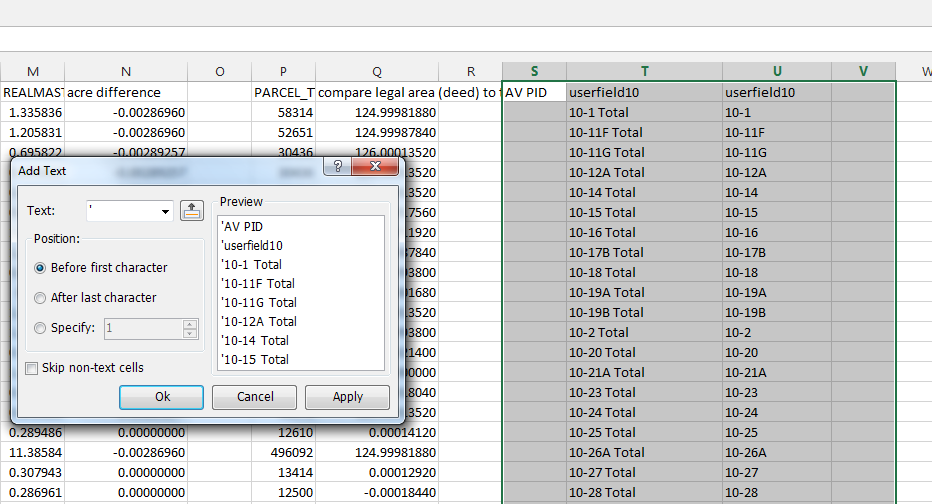Enable Skip non-text cells checkbox
This screenshot has width=932, height=504.
tap(32, 368)
